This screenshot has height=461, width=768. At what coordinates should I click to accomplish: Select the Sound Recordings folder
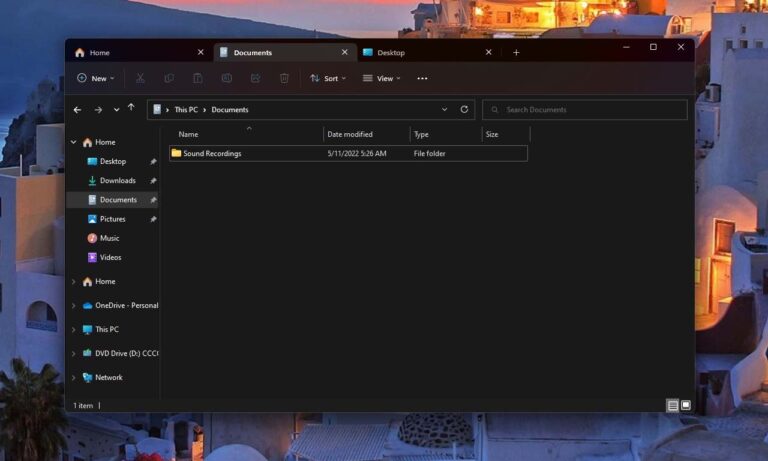tap(348, 153)
